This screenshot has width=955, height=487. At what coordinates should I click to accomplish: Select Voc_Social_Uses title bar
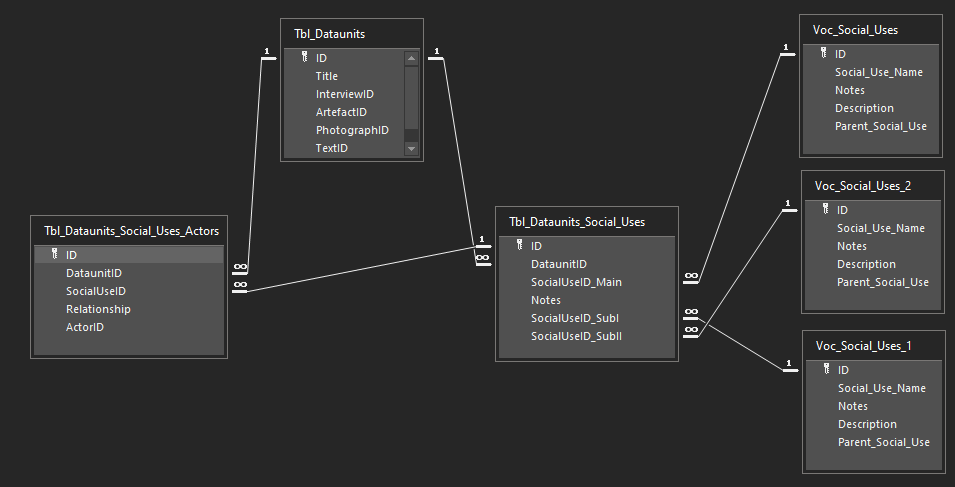pos(871,30)
